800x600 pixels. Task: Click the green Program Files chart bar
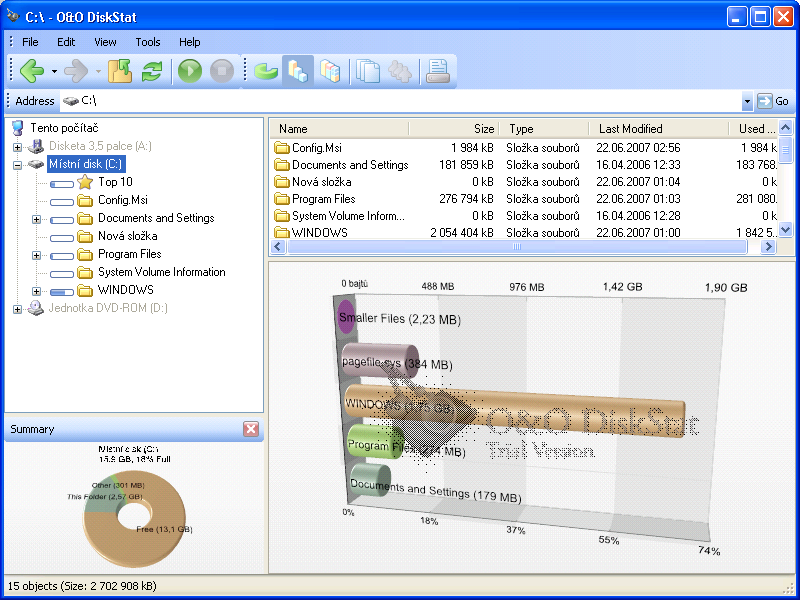(x=376, y=442)
